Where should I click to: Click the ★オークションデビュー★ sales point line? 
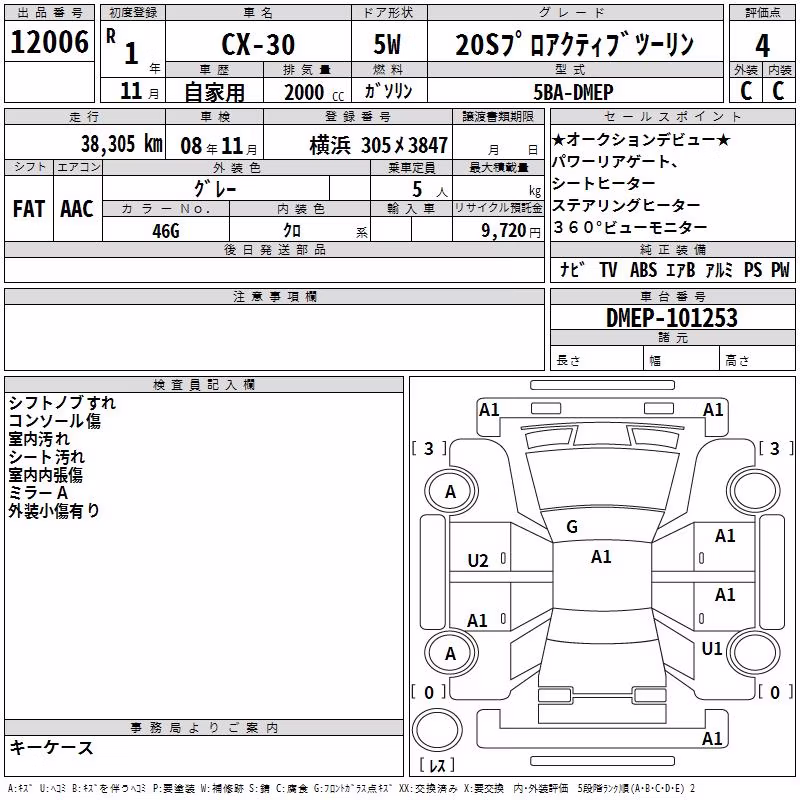pos(641,139)
